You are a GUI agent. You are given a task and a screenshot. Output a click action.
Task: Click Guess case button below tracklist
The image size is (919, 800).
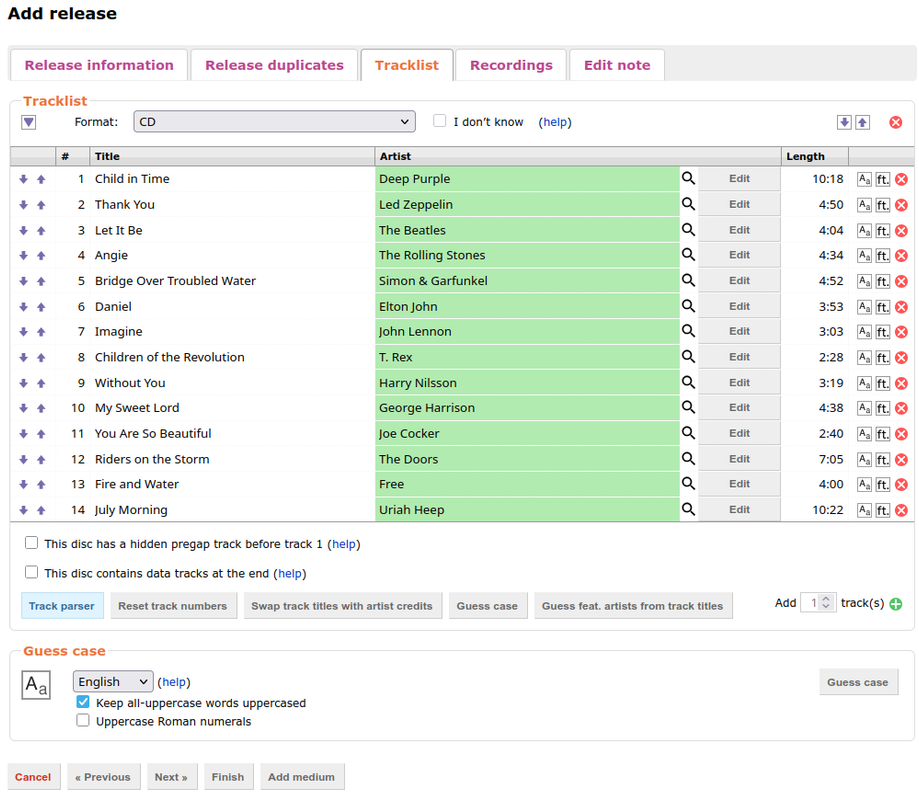(x=488, y=606)
